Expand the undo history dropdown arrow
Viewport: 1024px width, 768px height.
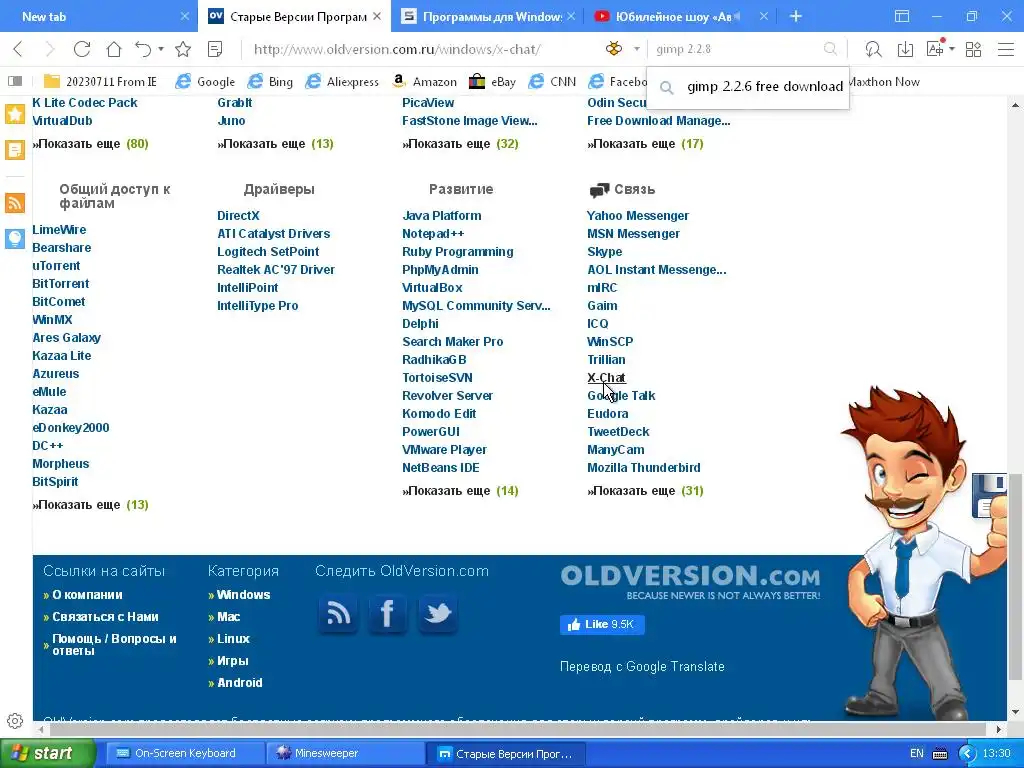[161, 49]
